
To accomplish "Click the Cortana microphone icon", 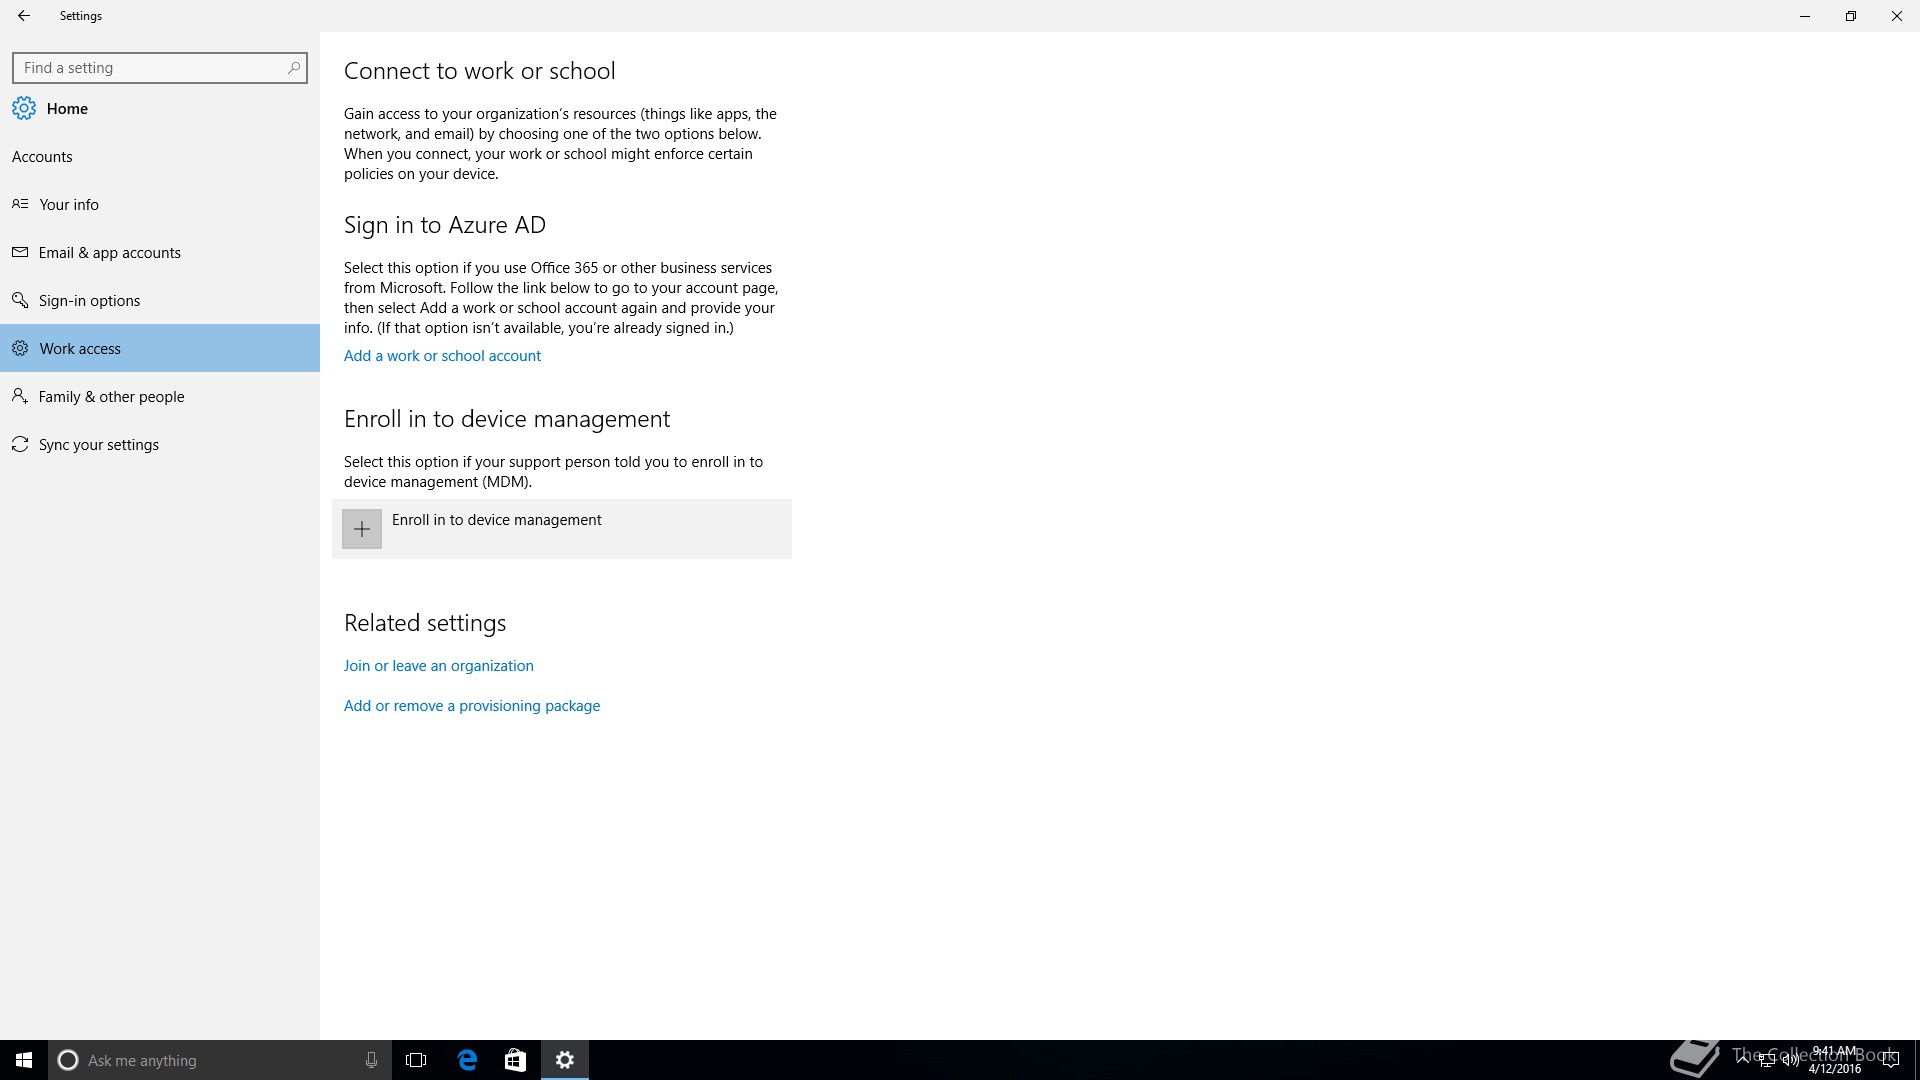I will pos(371,1060).
